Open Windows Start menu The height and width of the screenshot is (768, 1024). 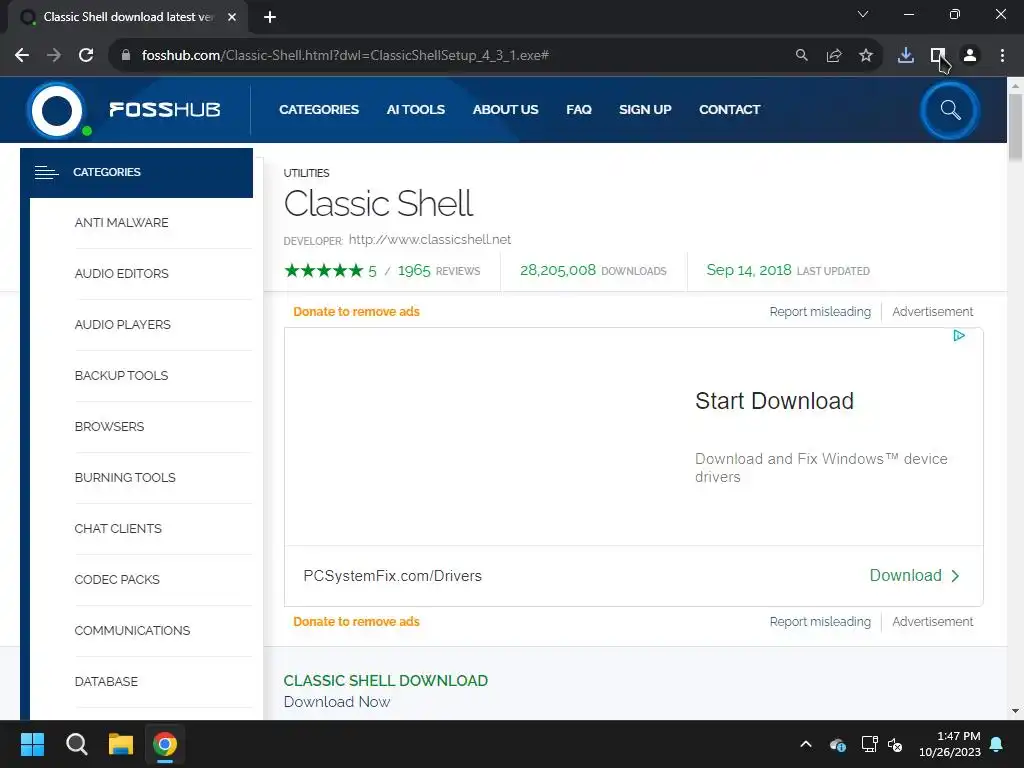click(x=32, y=744)
